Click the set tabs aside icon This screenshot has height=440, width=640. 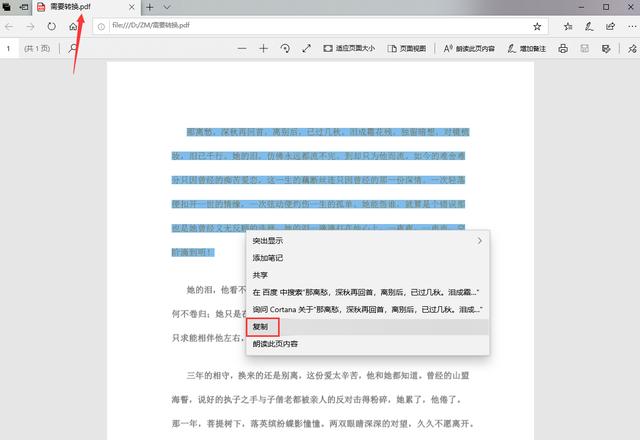tap(24, 7)
